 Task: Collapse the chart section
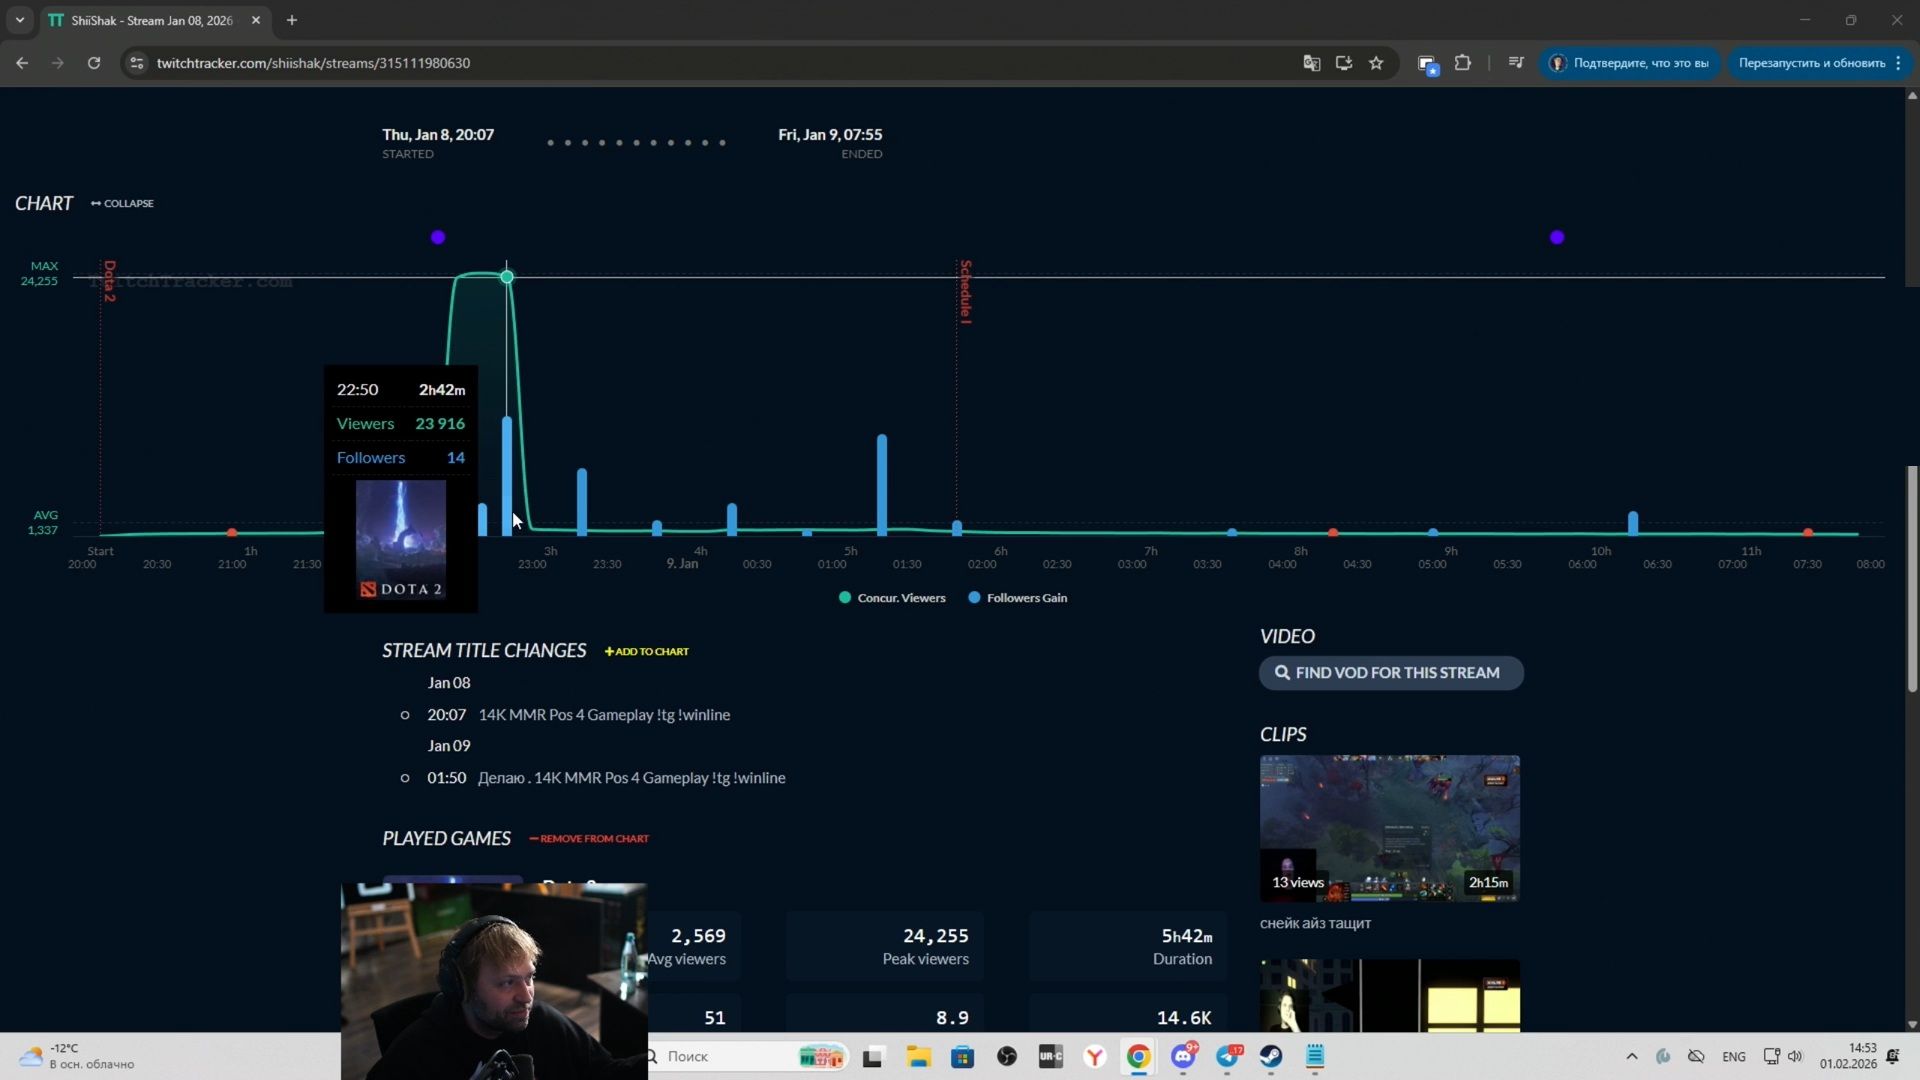click(122, 203)
